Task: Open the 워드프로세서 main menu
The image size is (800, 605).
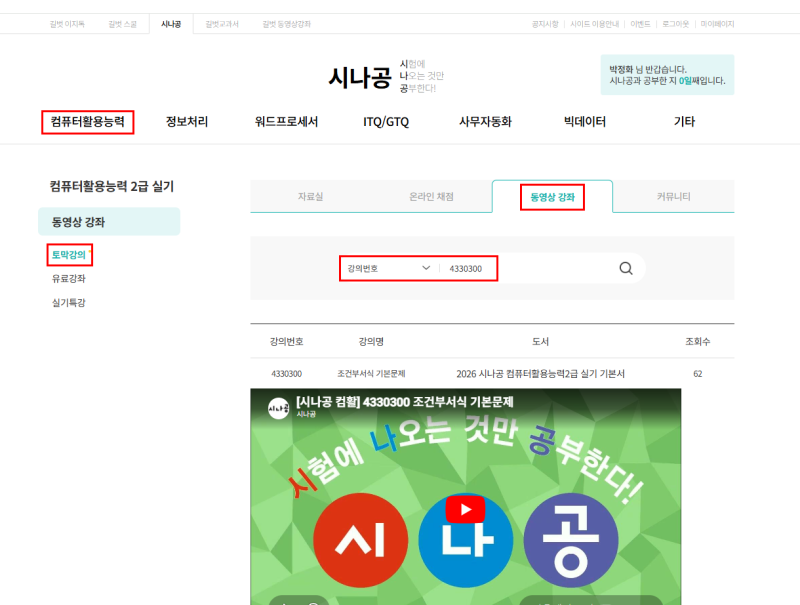Action: [x=286, y=122]
